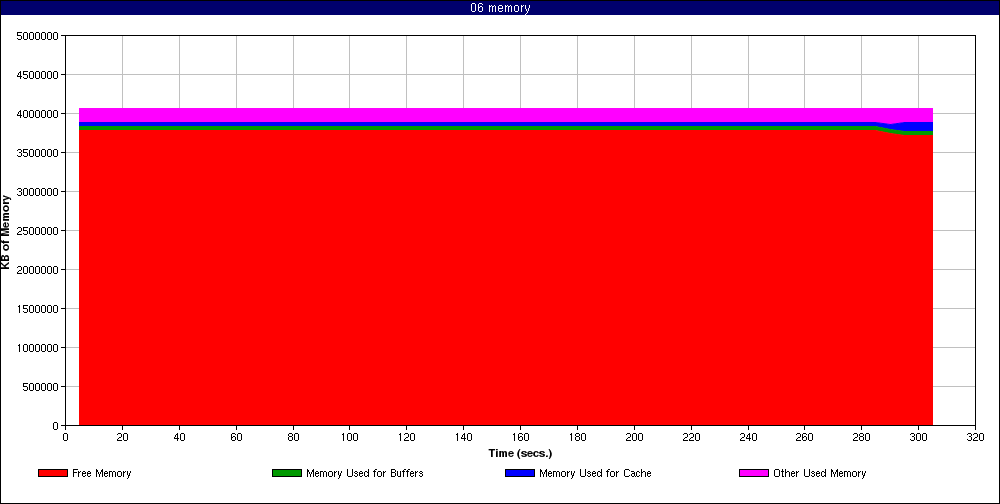Click the 280 tick on time axis
Image resolution: width=1000 pixels, height=504 pixels.
click(x=861, y=438)
